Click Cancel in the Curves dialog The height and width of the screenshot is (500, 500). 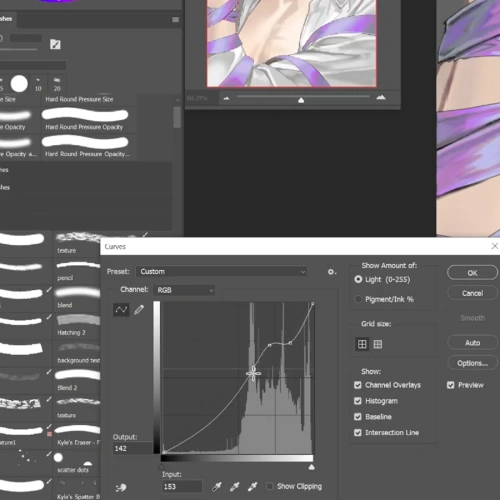pos(472,293)
